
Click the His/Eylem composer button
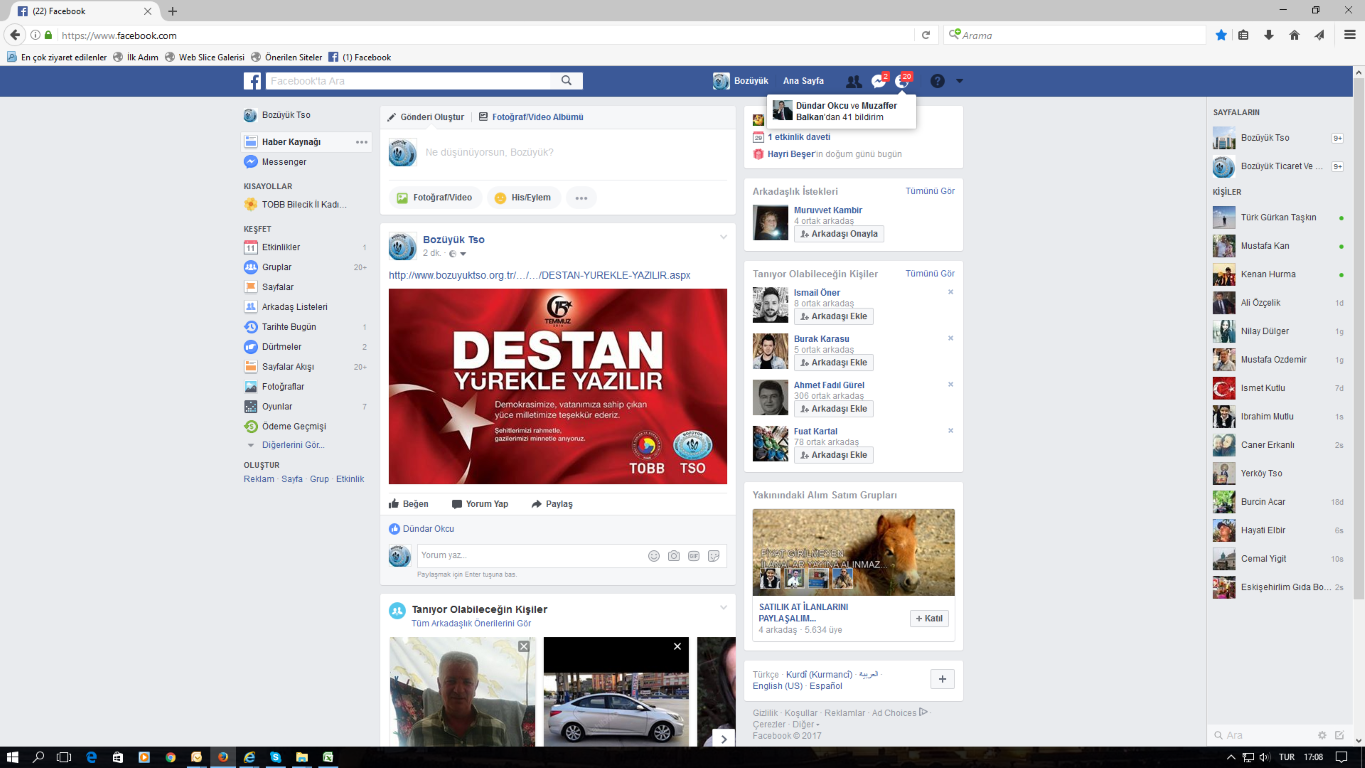click(523, 198)
